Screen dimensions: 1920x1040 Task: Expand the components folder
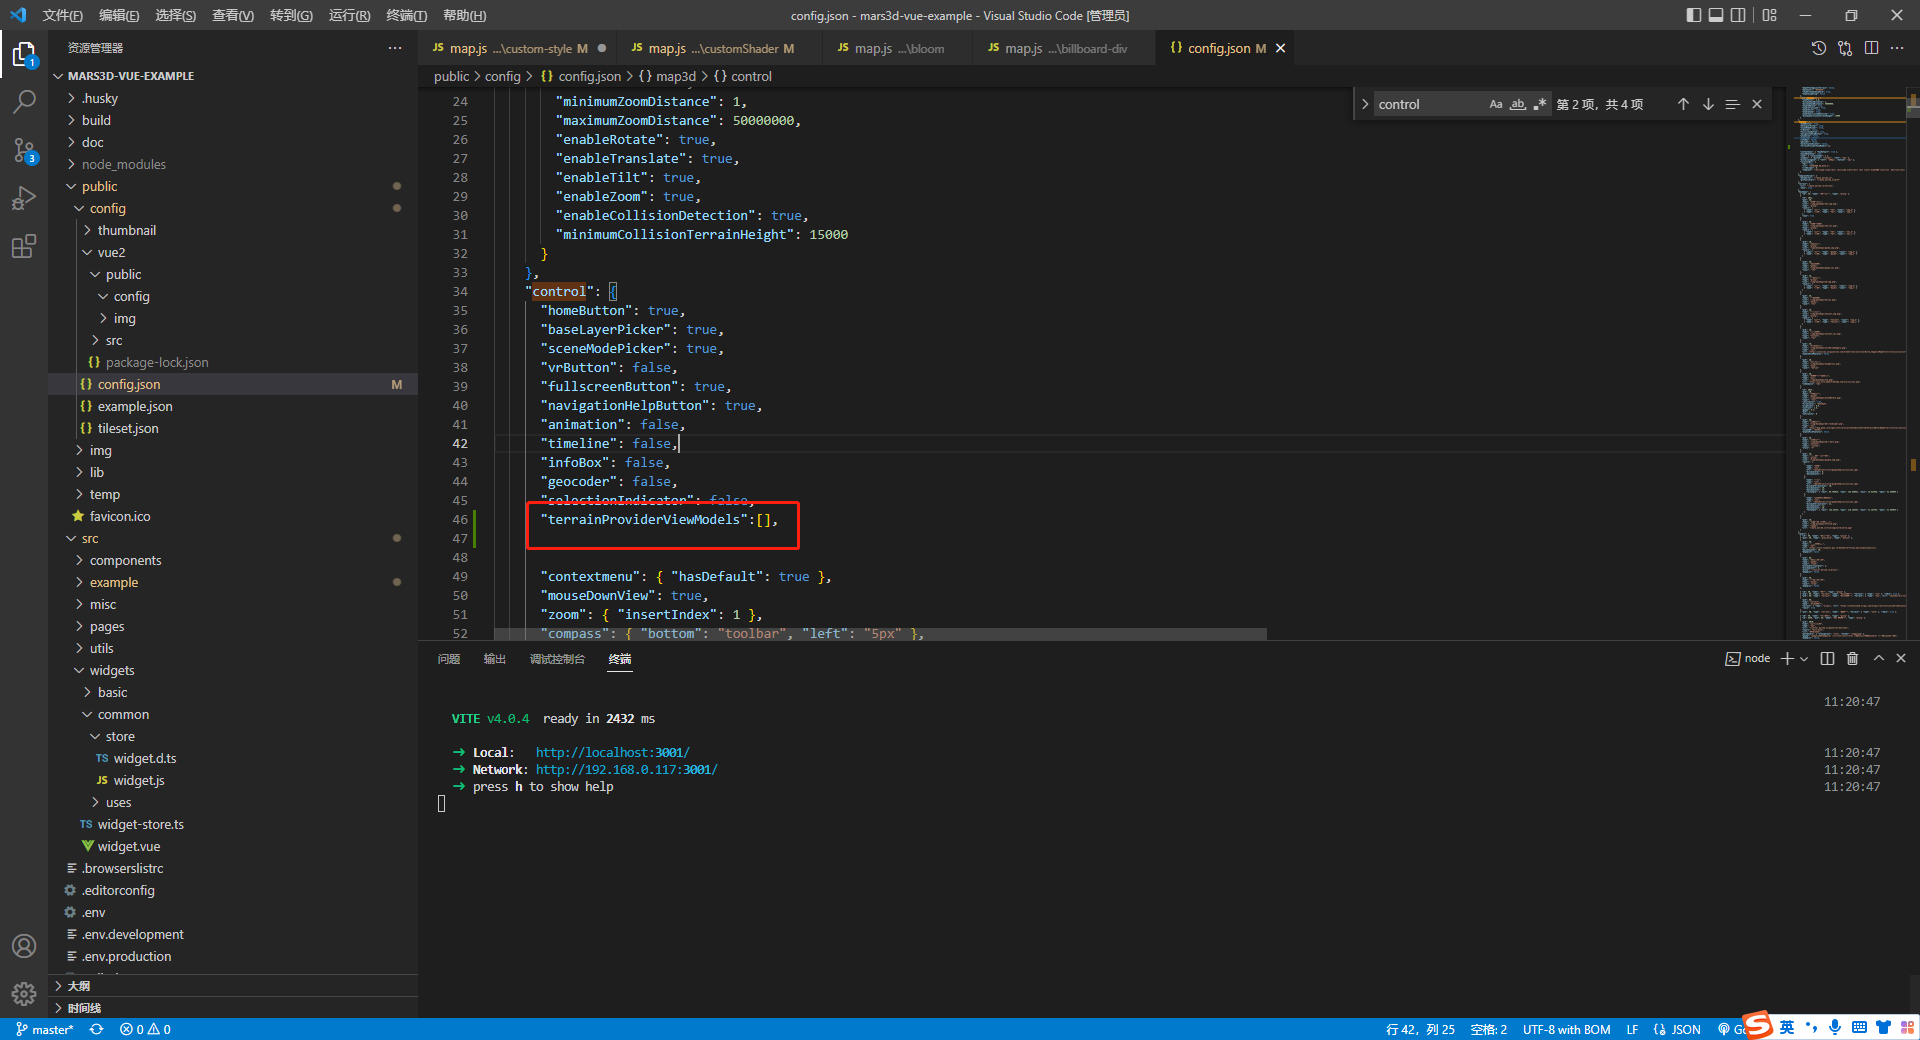tap(125, 560)
